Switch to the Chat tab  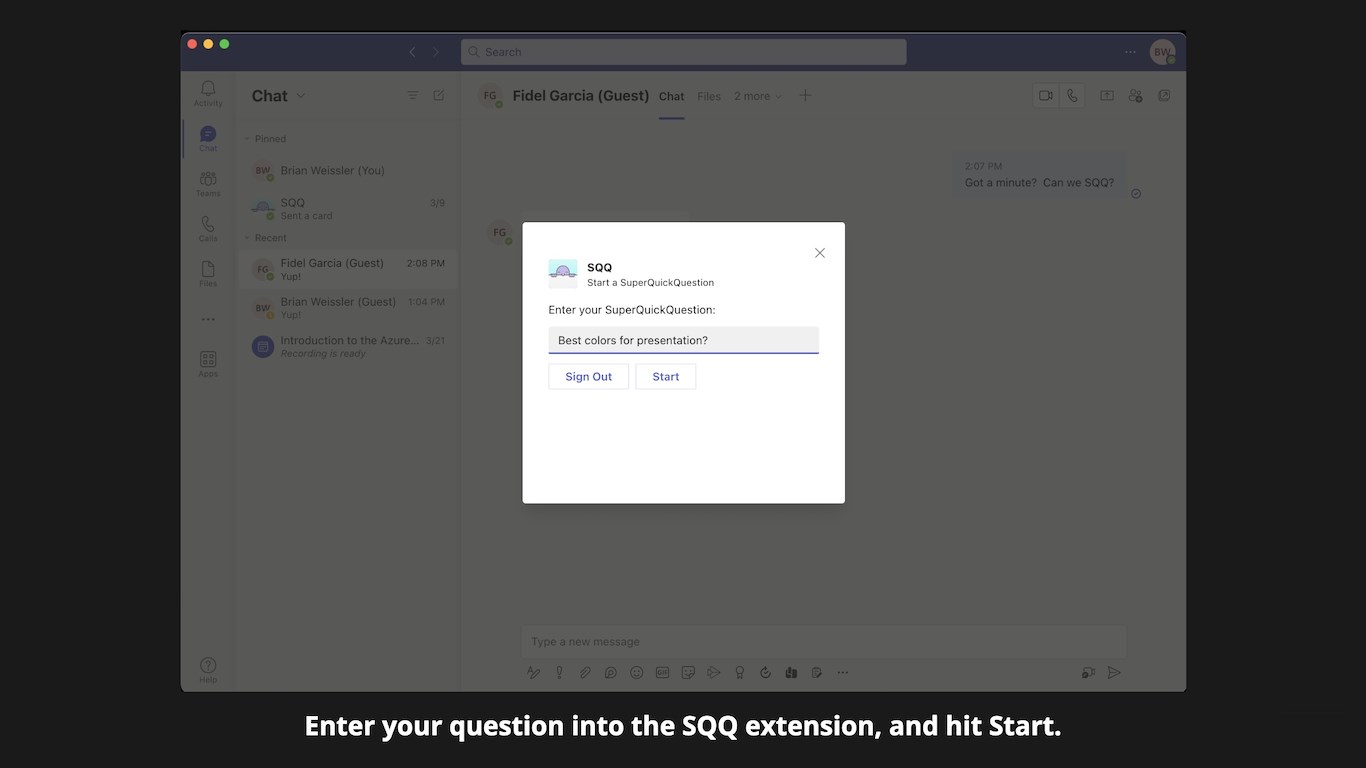tap(672, 96)
